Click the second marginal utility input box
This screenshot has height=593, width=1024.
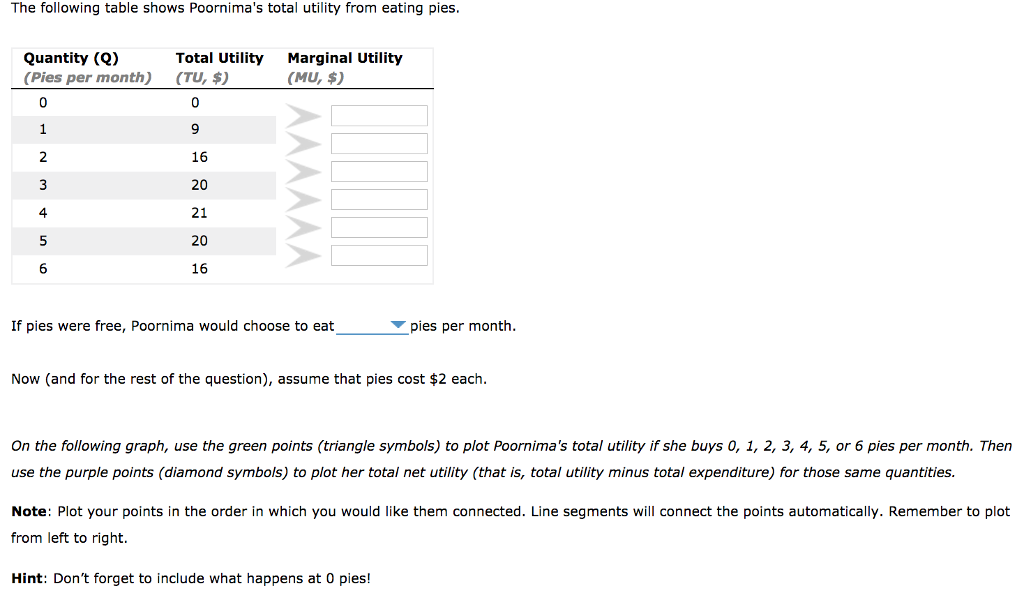[x=379, y=143]
